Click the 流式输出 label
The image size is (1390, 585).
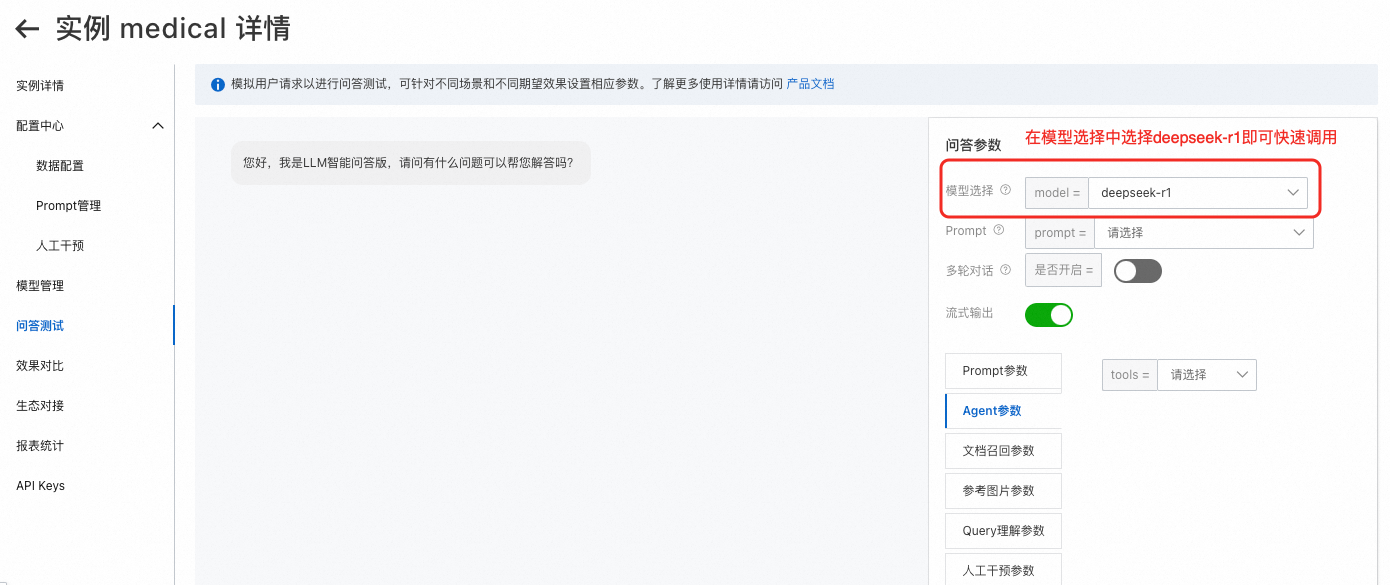pos(970,314)
